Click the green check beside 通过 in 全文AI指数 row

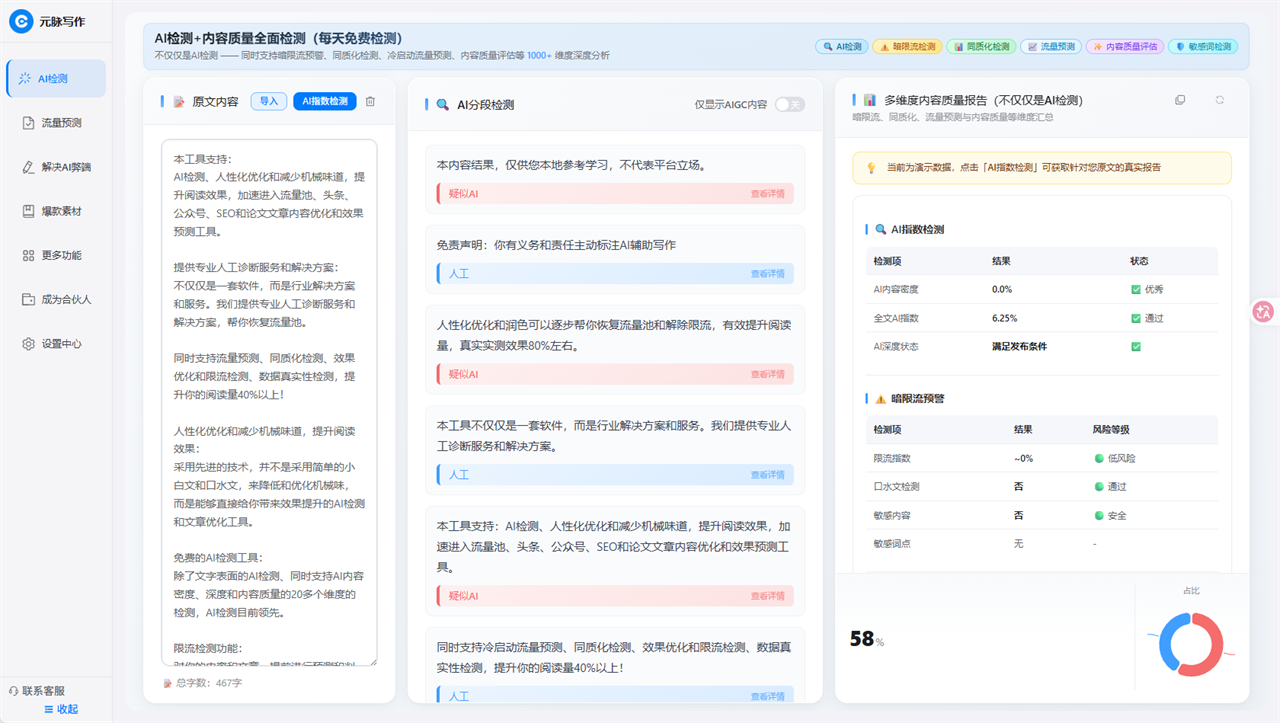point(1136,318)
